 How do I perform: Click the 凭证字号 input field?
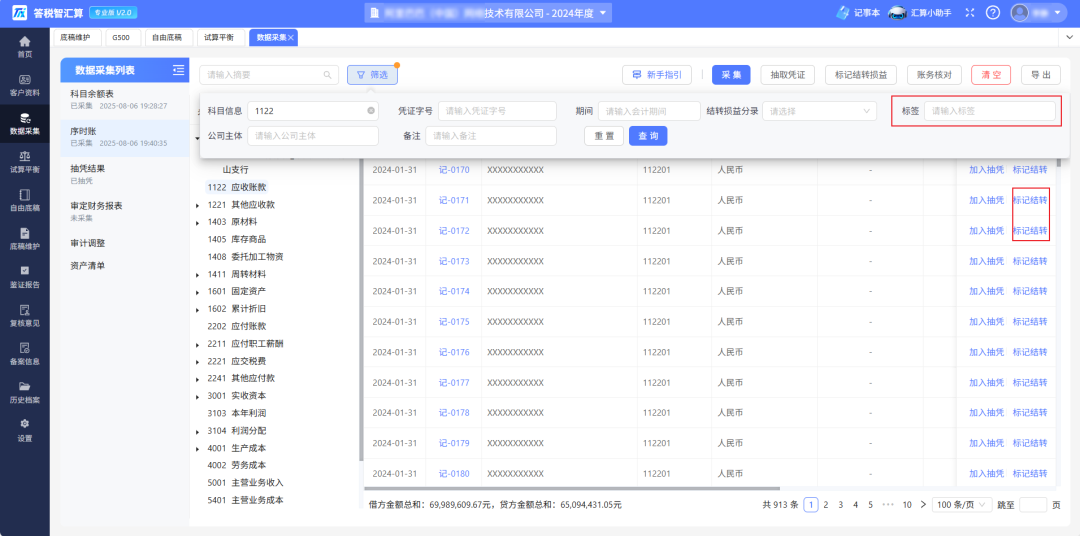[497, 110]
